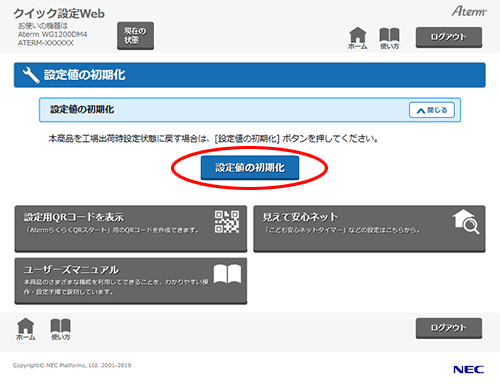
Task: Open the 使い方 book icon in the top header
Action: tap(389, 38)
